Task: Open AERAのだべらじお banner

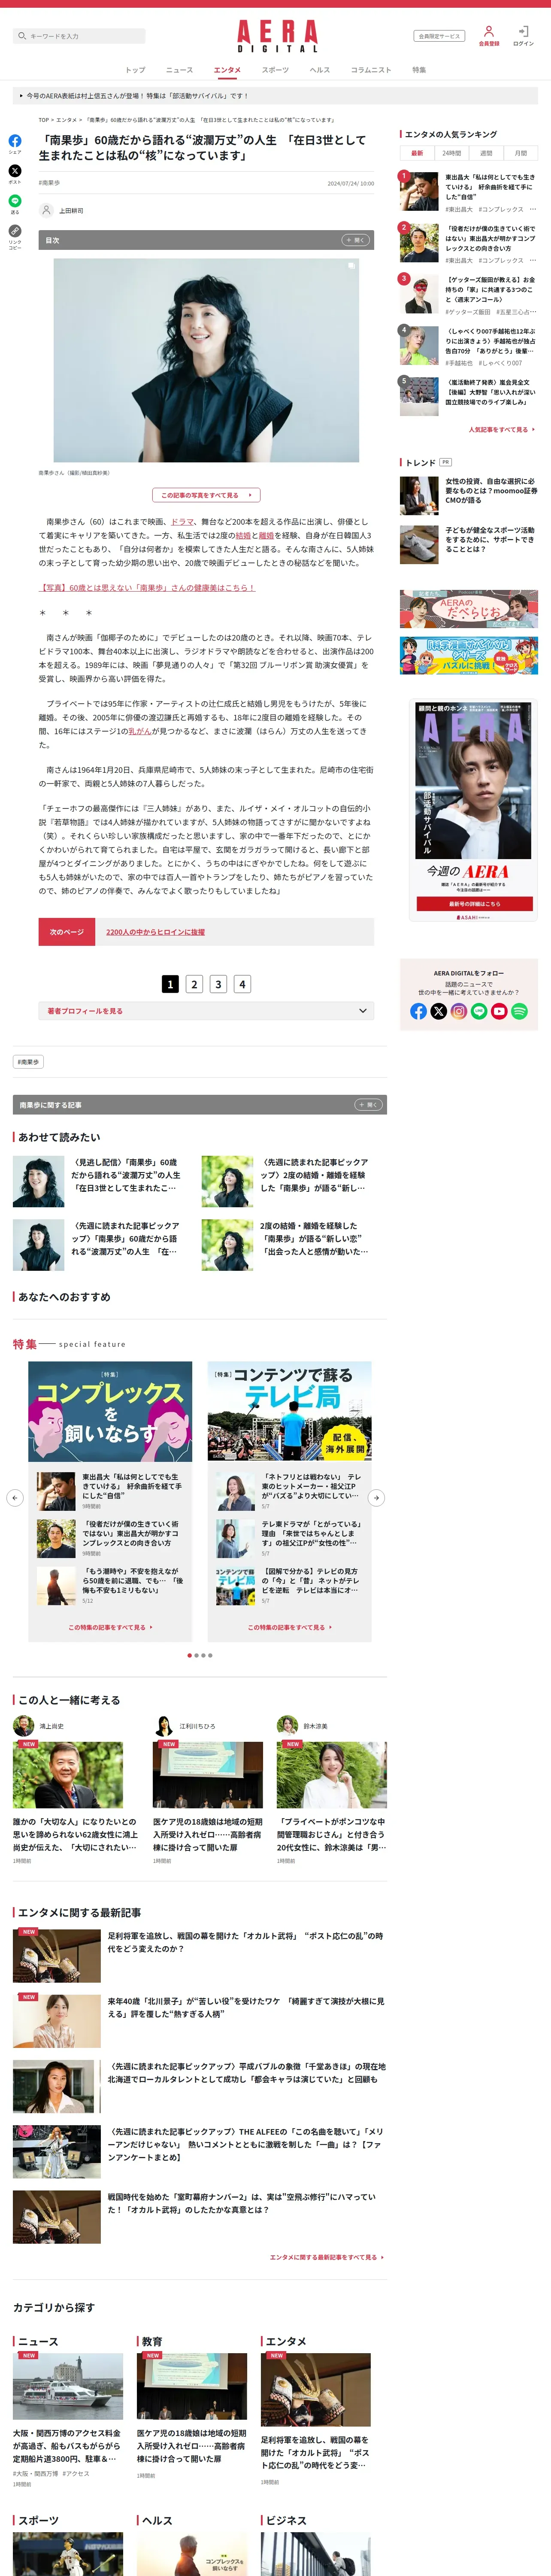Action: point(469,609)
